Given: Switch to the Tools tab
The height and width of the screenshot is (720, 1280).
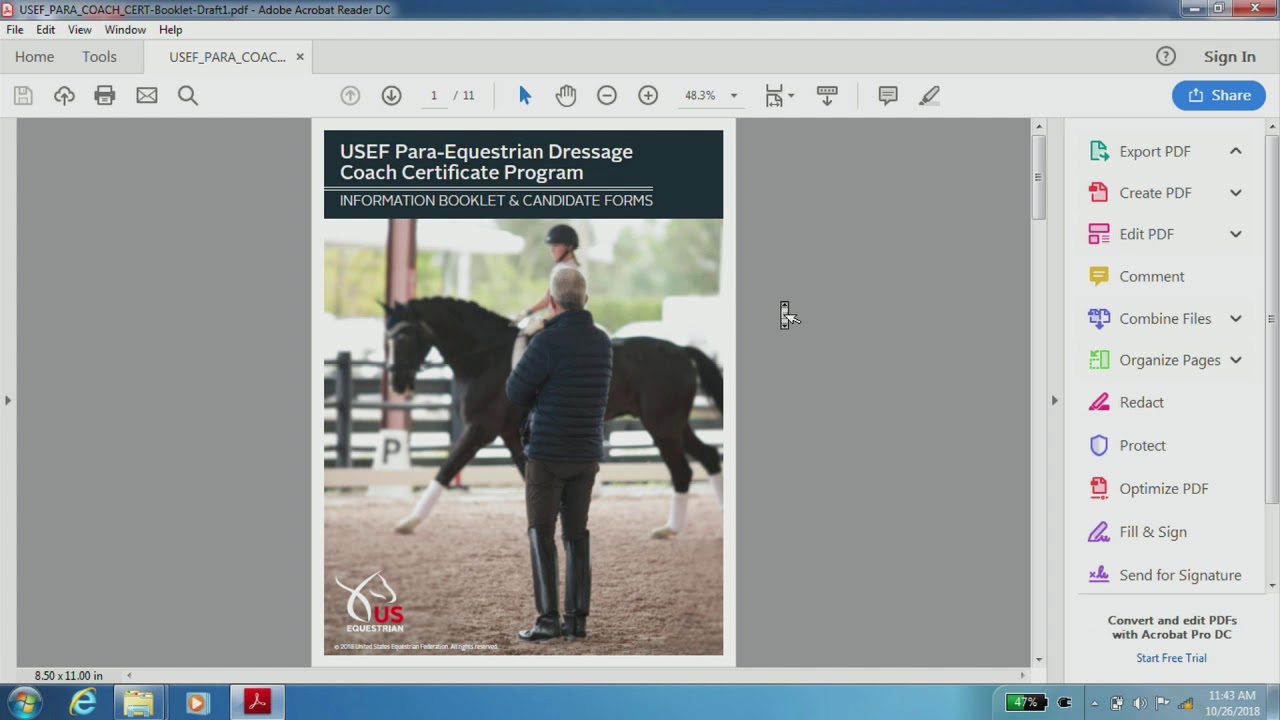Looking at the screenshot, I should coord(99,57).
